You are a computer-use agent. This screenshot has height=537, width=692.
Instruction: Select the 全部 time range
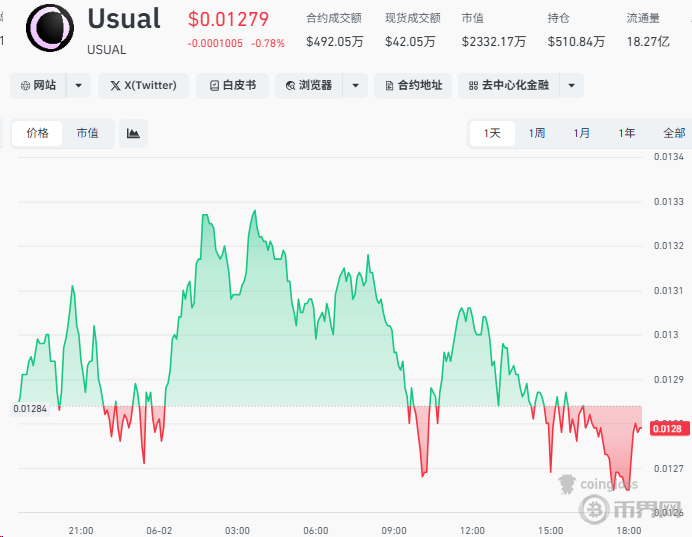tap(674, 133)
